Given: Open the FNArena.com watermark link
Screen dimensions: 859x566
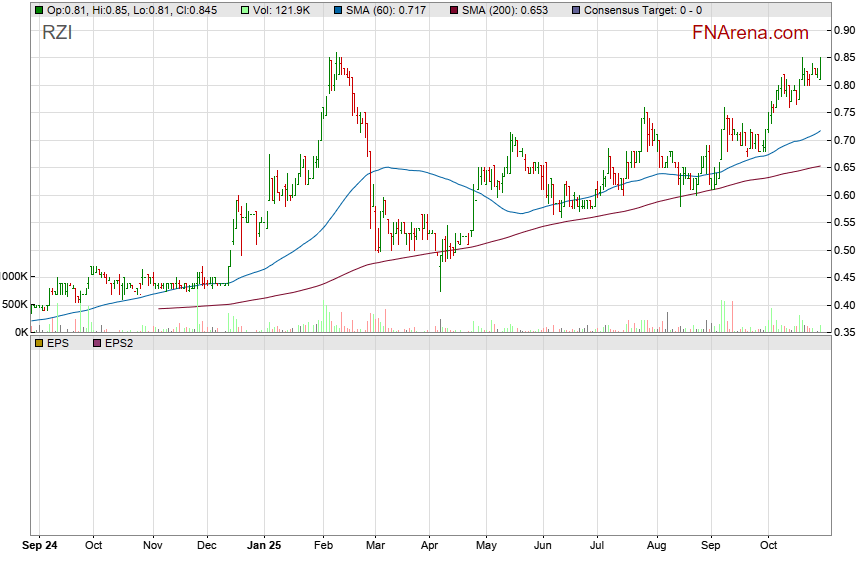Looking at the screenshot, I should tap(750, 33).
